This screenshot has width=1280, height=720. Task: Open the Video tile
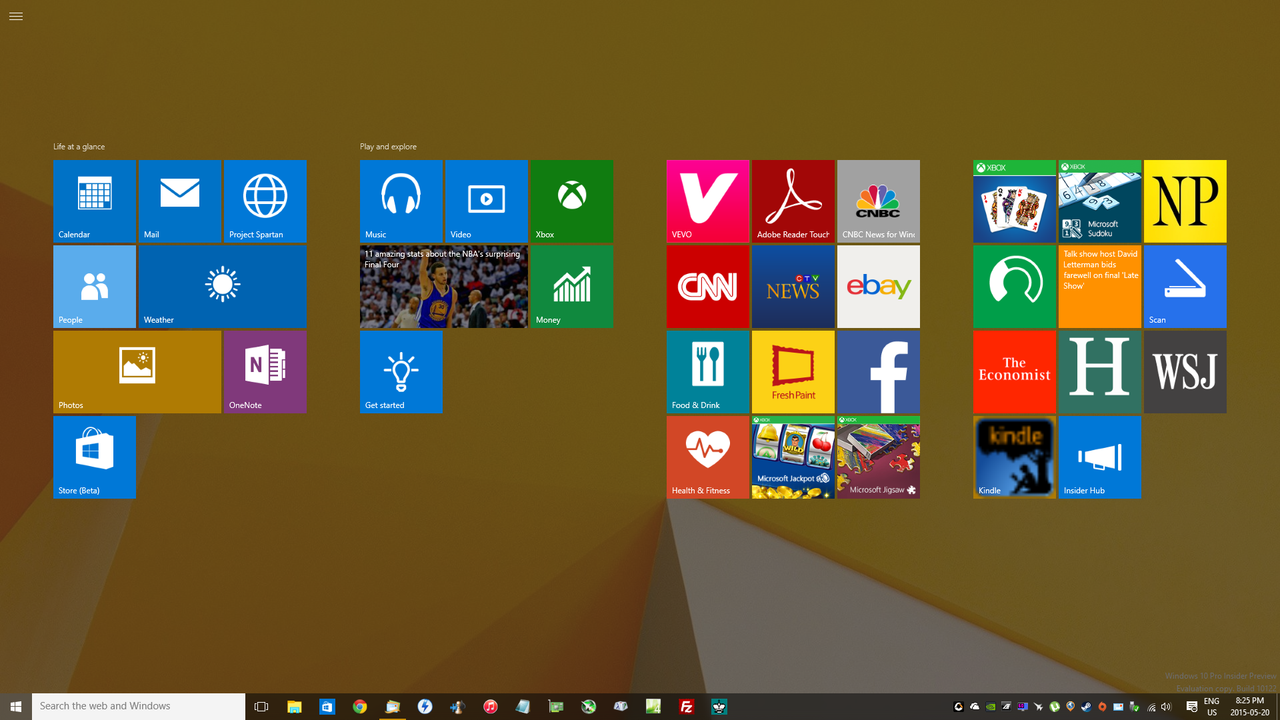click(486, 201)
